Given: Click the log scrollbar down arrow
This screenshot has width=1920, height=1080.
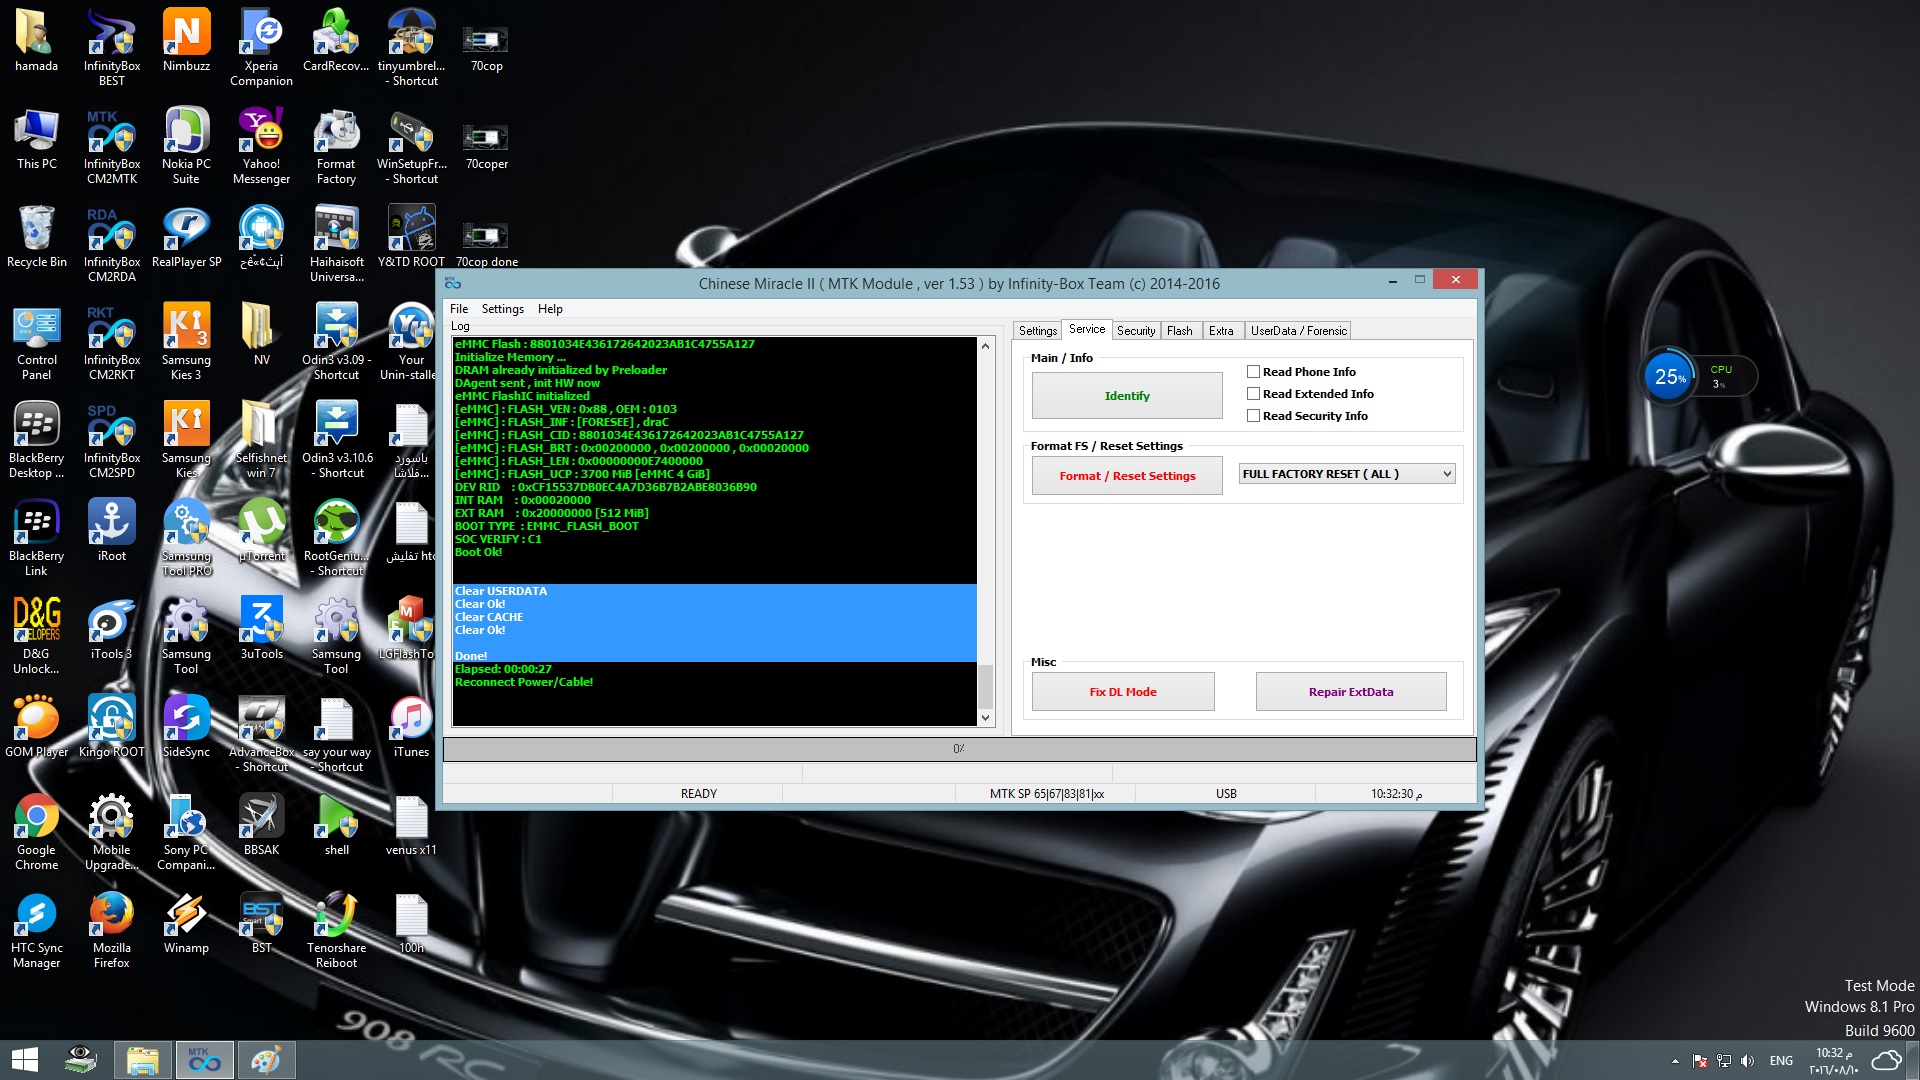Looking at the screenshot, I should point(985,718).
